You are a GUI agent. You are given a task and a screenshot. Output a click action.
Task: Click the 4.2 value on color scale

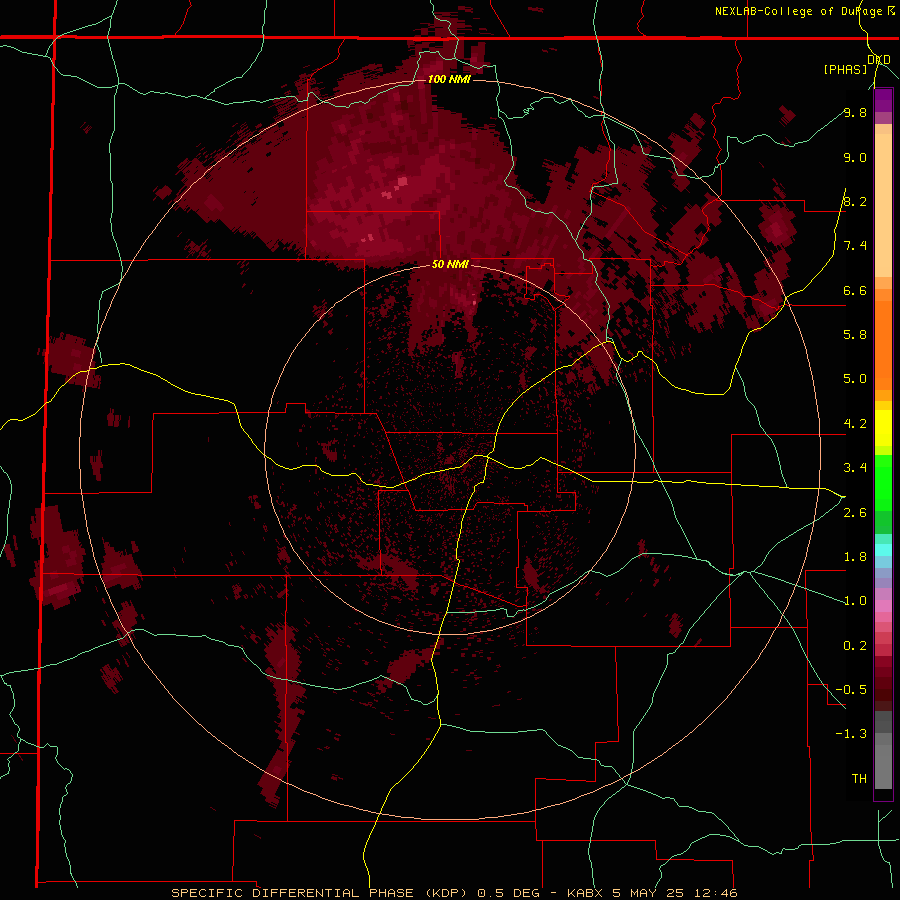[x=855, y=424]
